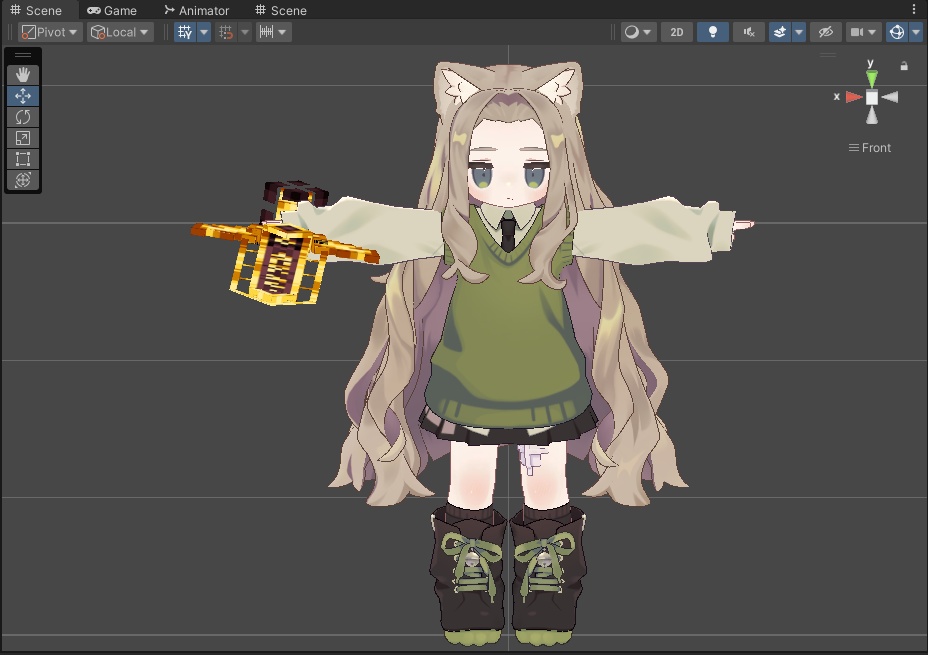928x655 pixels.
Task: Click the orientation gizmo center cube
Action: [872, 97]
